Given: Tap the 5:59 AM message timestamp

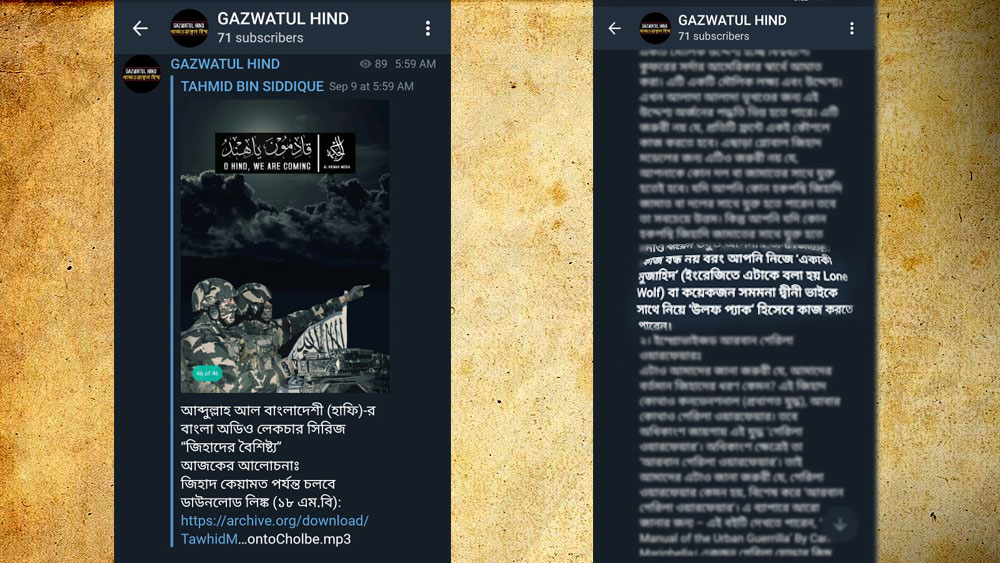Looking at the screenshot, I should pos(415,64).
